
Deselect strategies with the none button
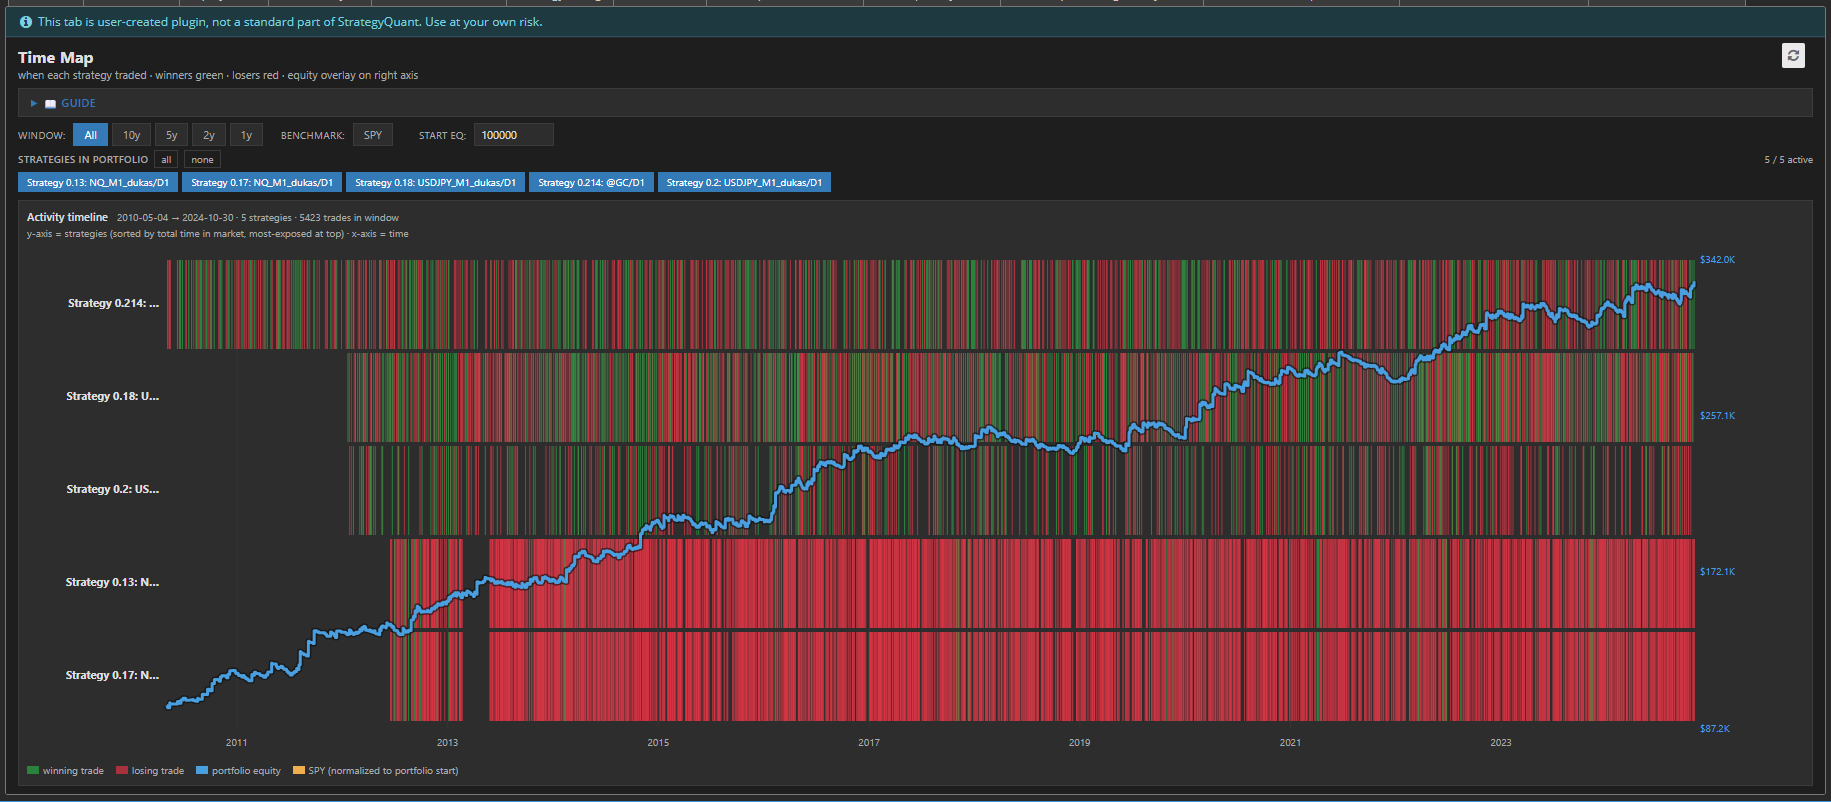pos(202,160)
